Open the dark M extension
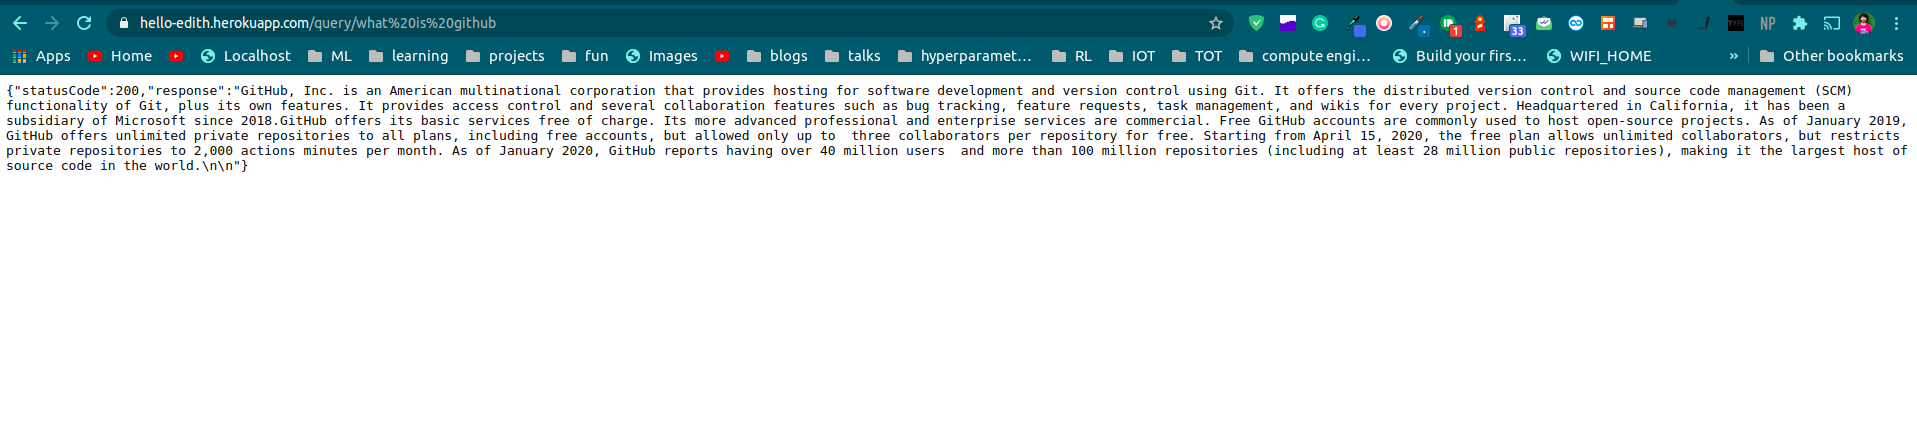This screenshot has width=1917, height=431. click(x=1672, y=23)
